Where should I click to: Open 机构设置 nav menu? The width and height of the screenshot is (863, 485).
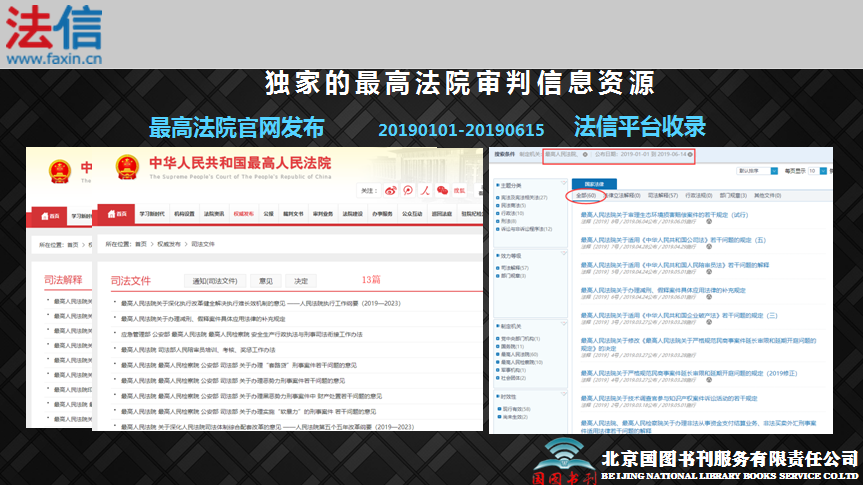[x=184, y=214]
